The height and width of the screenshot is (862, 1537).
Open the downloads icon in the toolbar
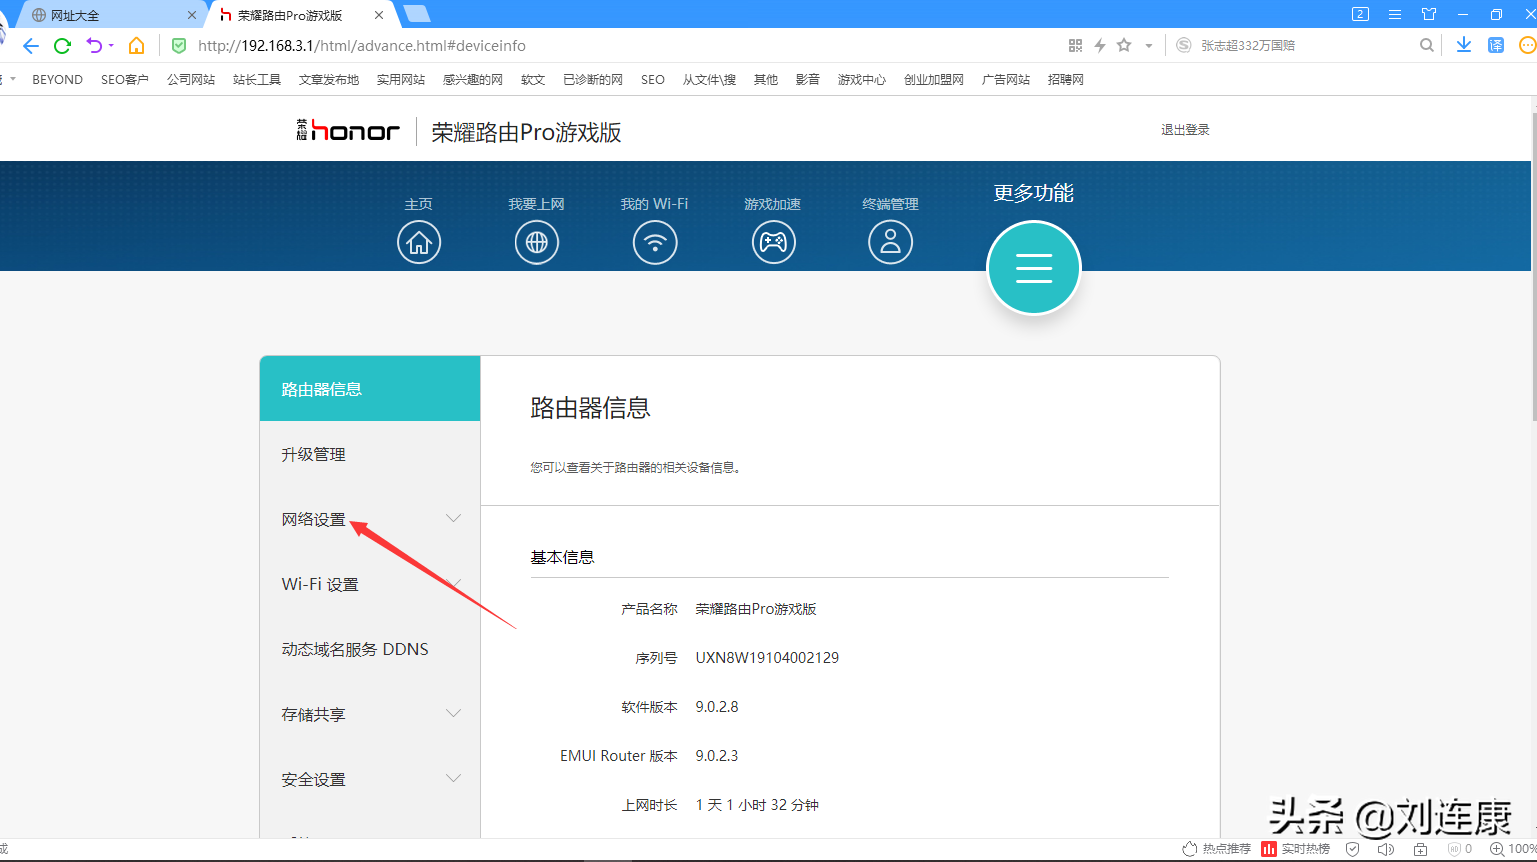click(x=1464, y=45)
